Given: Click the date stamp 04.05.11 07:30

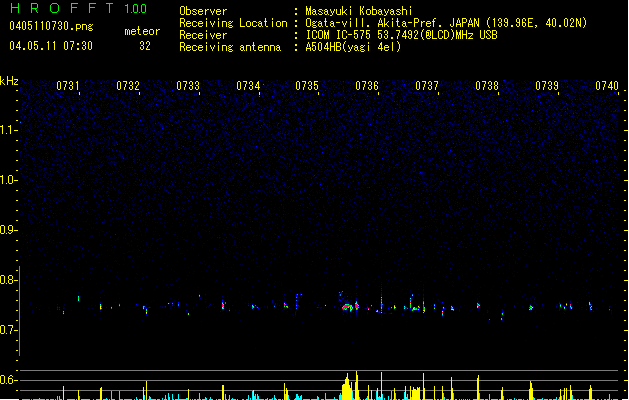Looking at the screenshot, I should pyautogui.click(x=51, y=46).
